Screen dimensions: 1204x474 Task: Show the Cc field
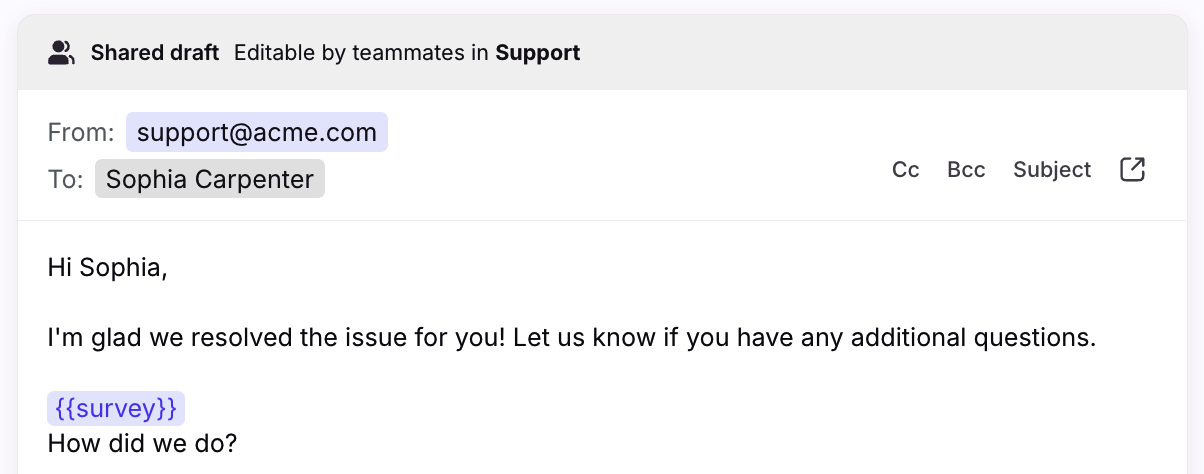tap(905, 170)
